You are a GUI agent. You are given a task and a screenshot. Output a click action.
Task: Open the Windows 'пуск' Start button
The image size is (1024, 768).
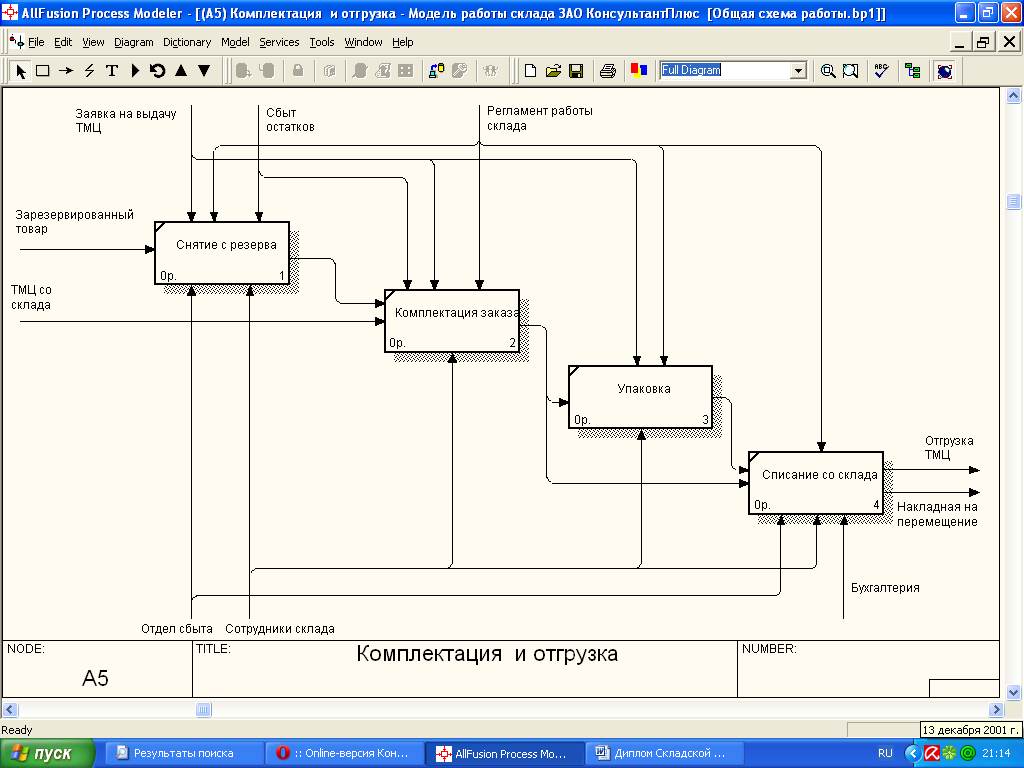[x=47, y=754]
